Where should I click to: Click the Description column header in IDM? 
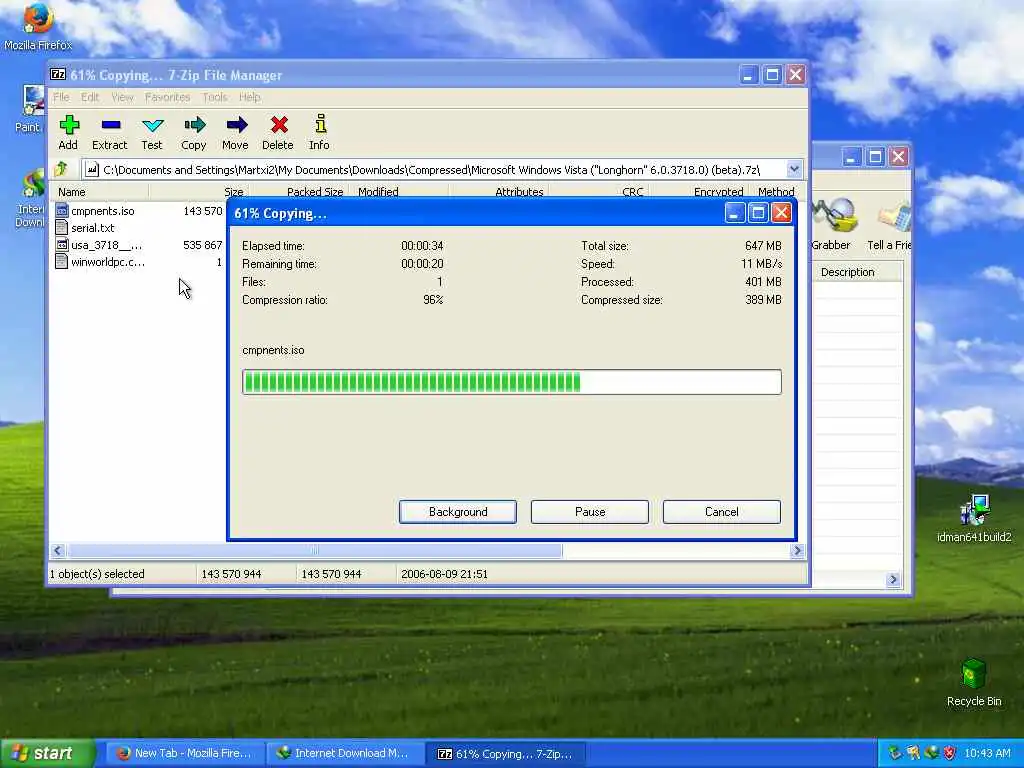point(857,272)
